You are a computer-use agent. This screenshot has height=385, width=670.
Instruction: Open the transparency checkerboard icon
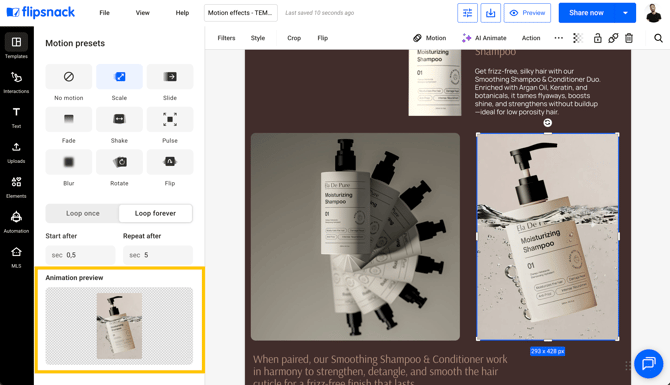click(x=578, y=38)
